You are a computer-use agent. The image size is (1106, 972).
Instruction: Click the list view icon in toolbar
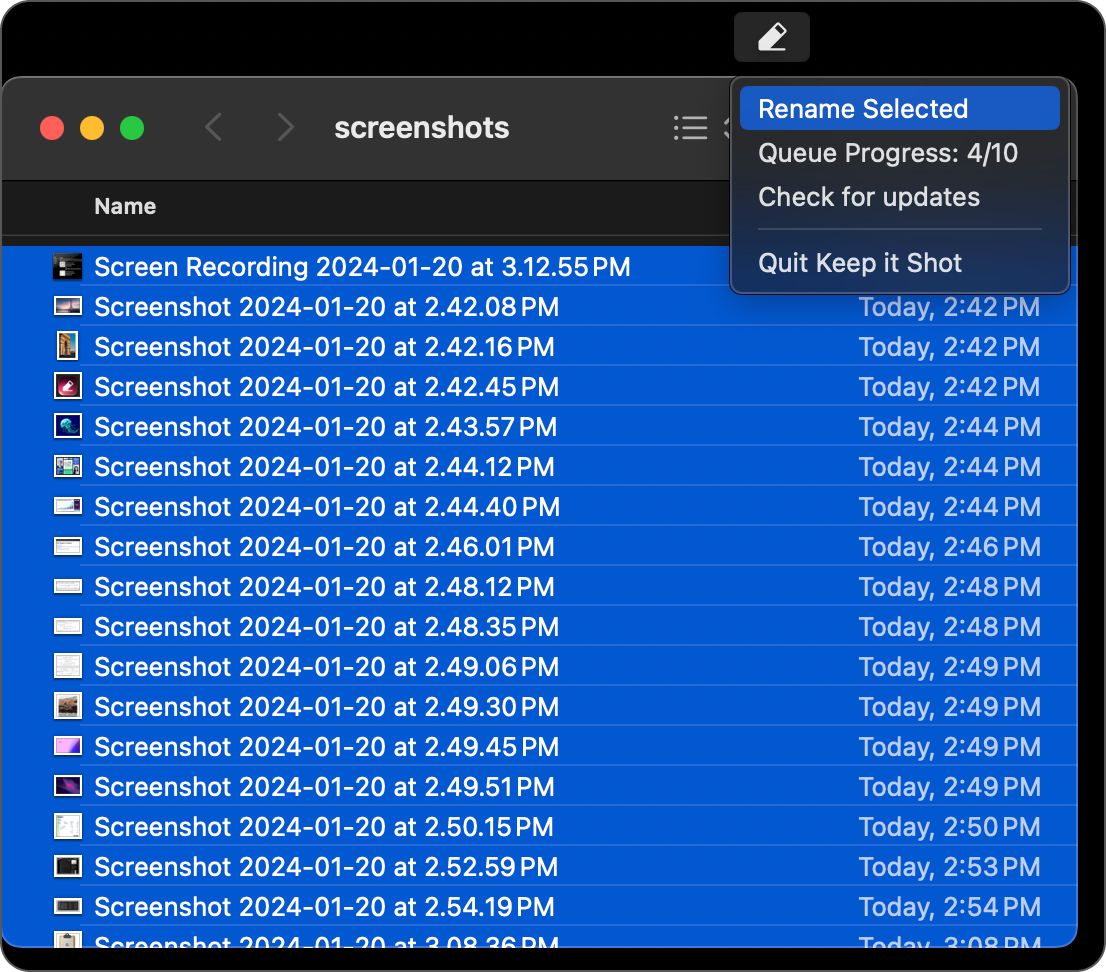click(x=690, y=128)
